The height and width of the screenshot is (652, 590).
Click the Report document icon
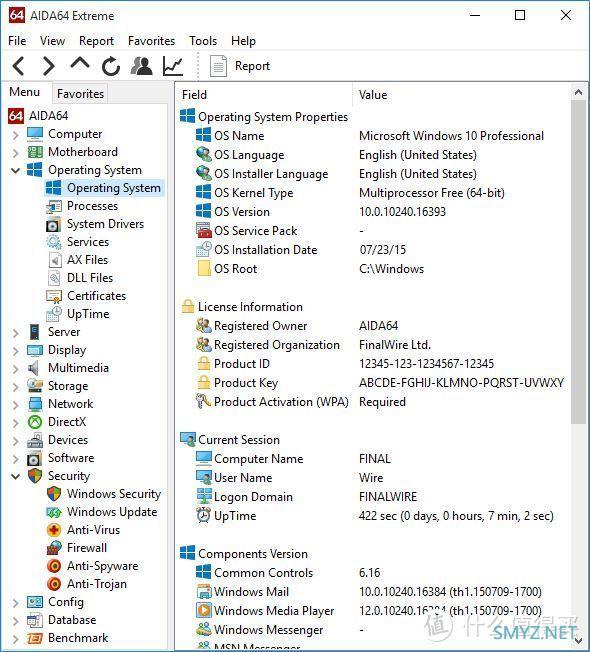click(x=218, y=66)
